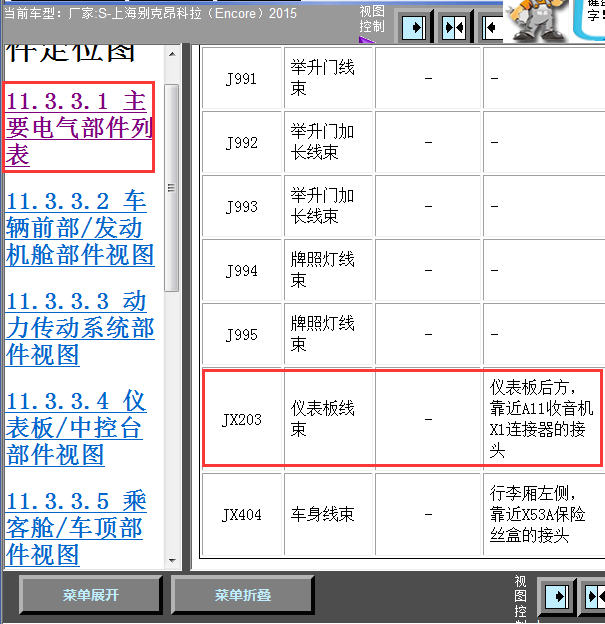605x624 pixels.
Task: Click 举升门加长线束 cell in J992 row
Action: pyautogui.click(x=328, y=142)
